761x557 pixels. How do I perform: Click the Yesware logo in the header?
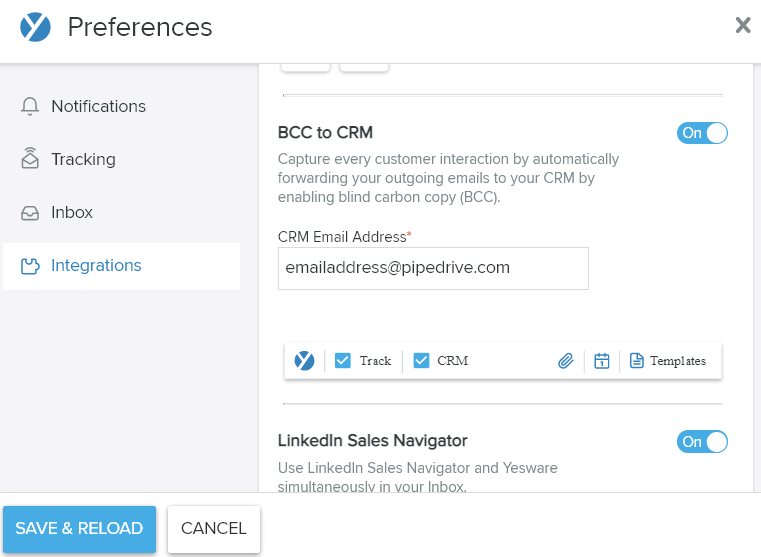(x=35, y=27)
